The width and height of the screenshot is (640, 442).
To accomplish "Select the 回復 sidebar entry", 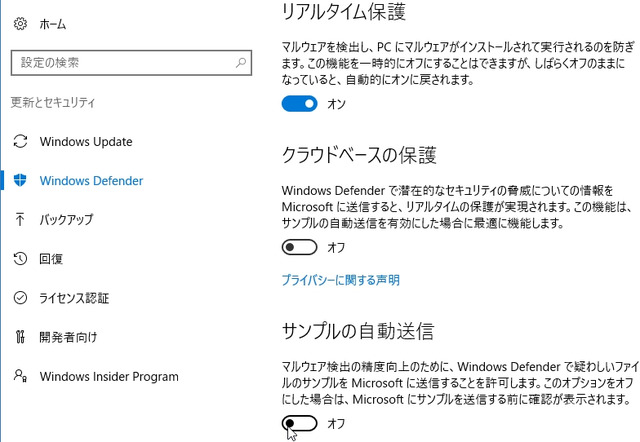I will pyautogui.click(x=51, y=259).
